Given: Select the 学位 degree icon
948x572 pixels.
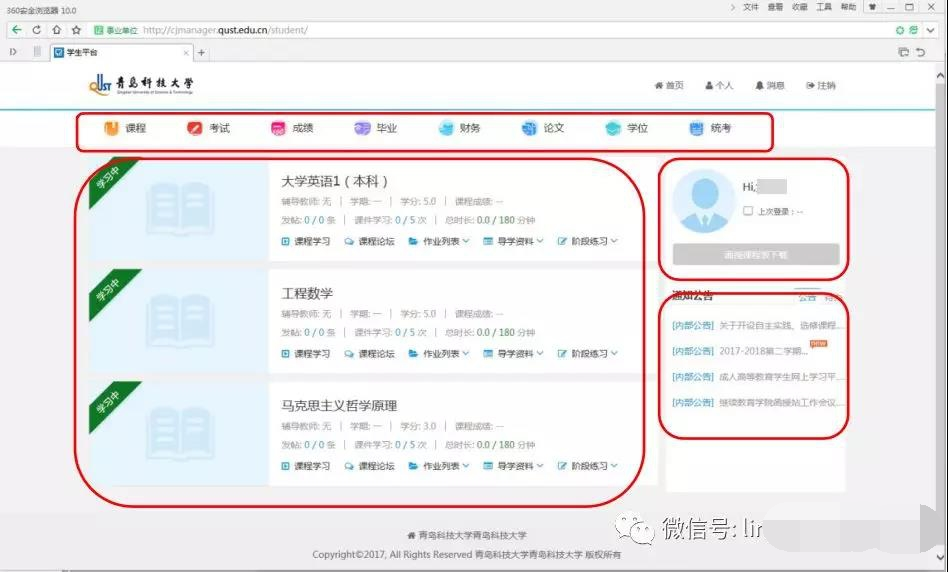Looking at the screenshot, I should tap(613, 128).
